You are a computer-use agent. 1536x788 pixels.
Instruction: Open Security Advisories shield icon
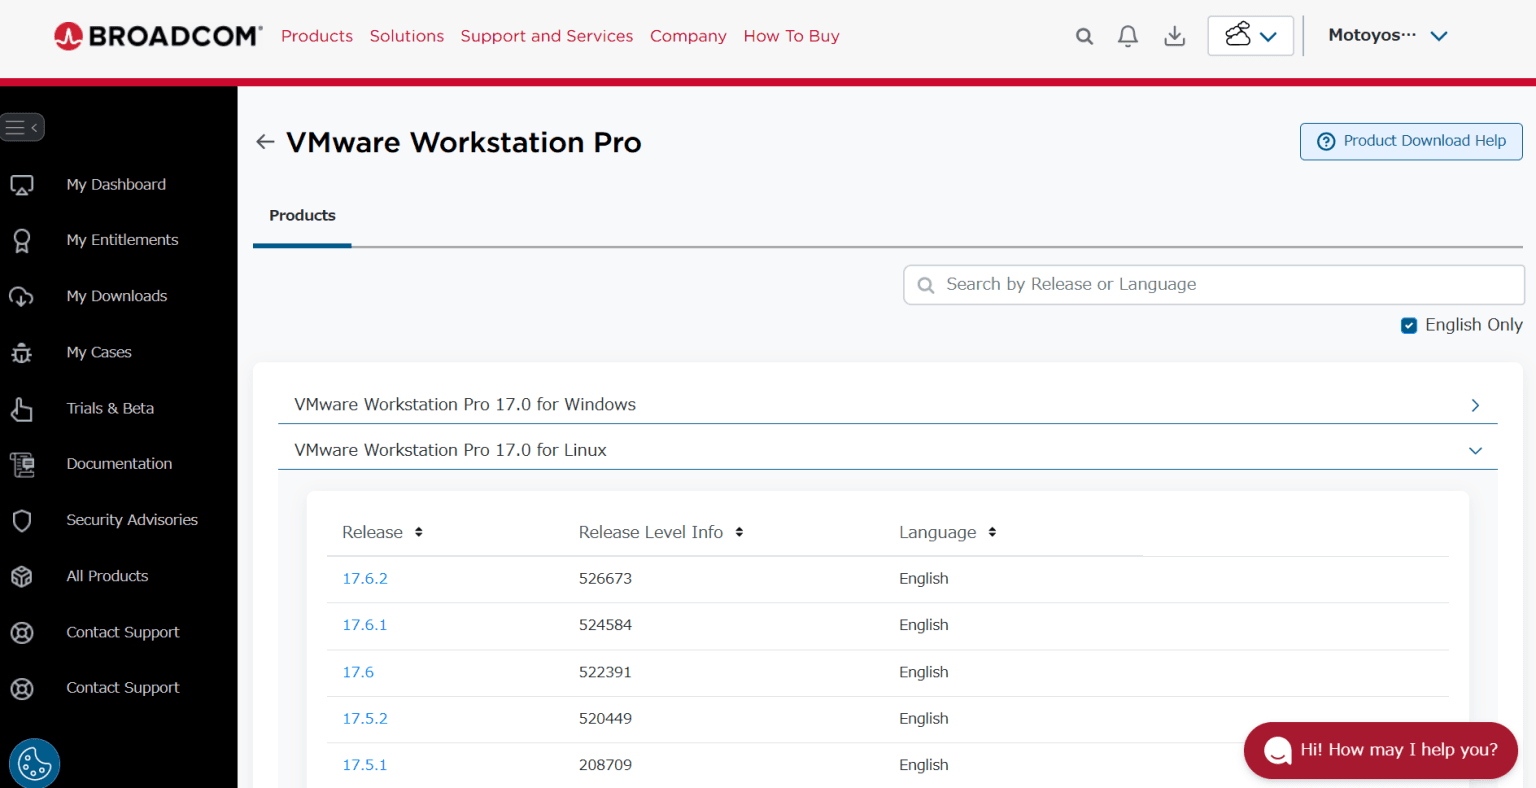[22, 520]
